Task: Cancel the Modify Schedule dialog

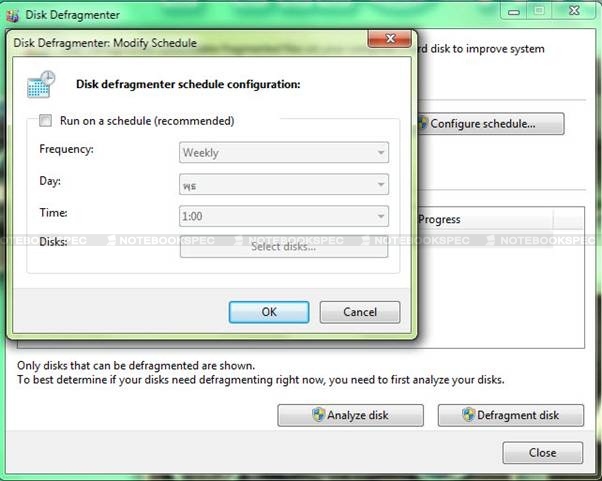Action: tap(360, 312)
